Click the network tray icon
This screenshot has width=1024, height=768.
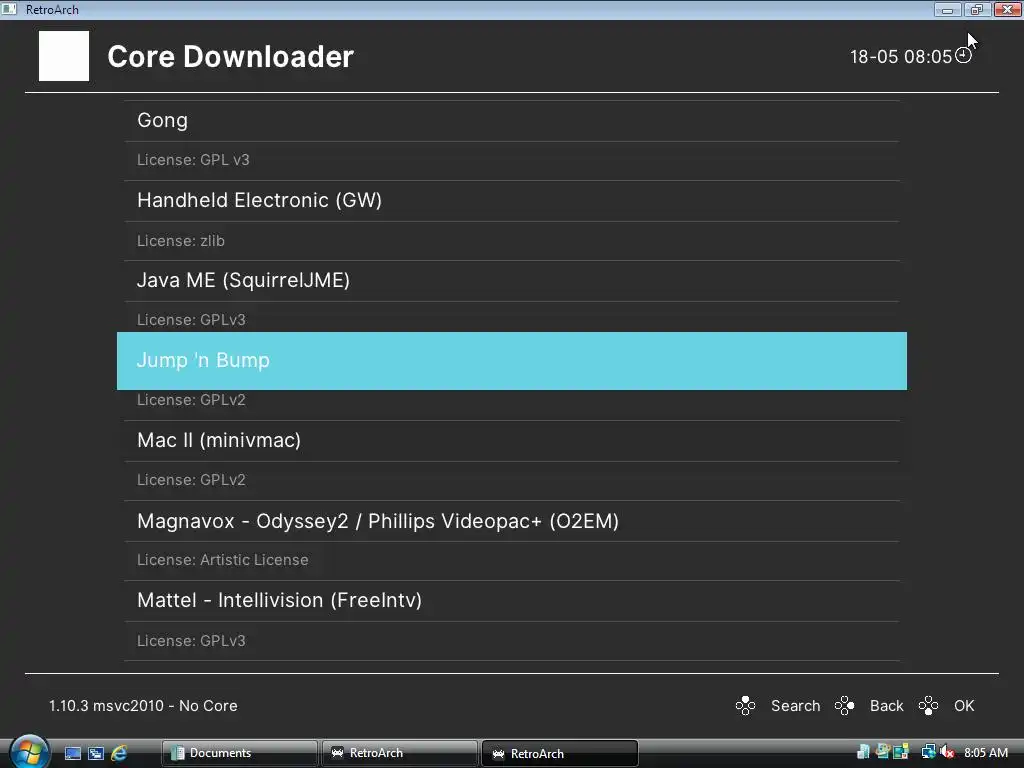[x=928, y=752]
